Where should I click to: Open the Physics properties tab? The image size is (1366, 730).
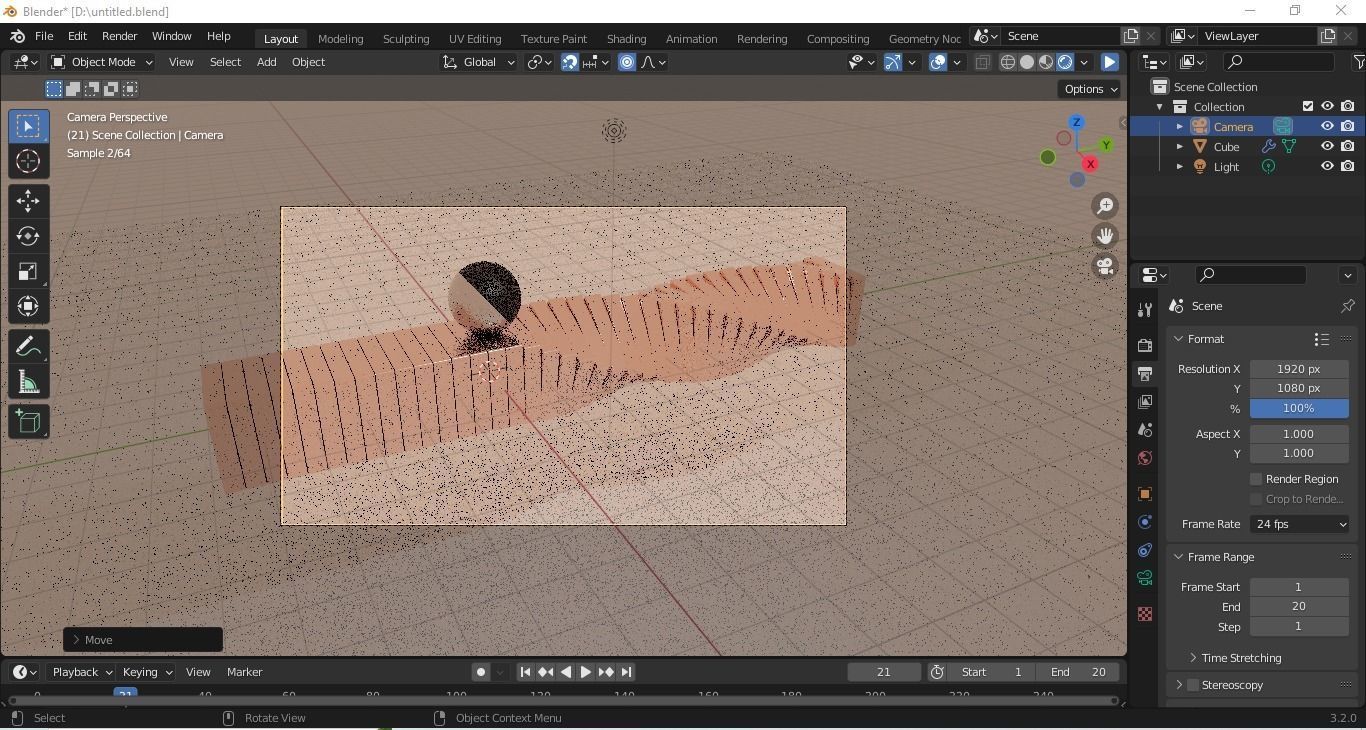[x=1145, y=522]
